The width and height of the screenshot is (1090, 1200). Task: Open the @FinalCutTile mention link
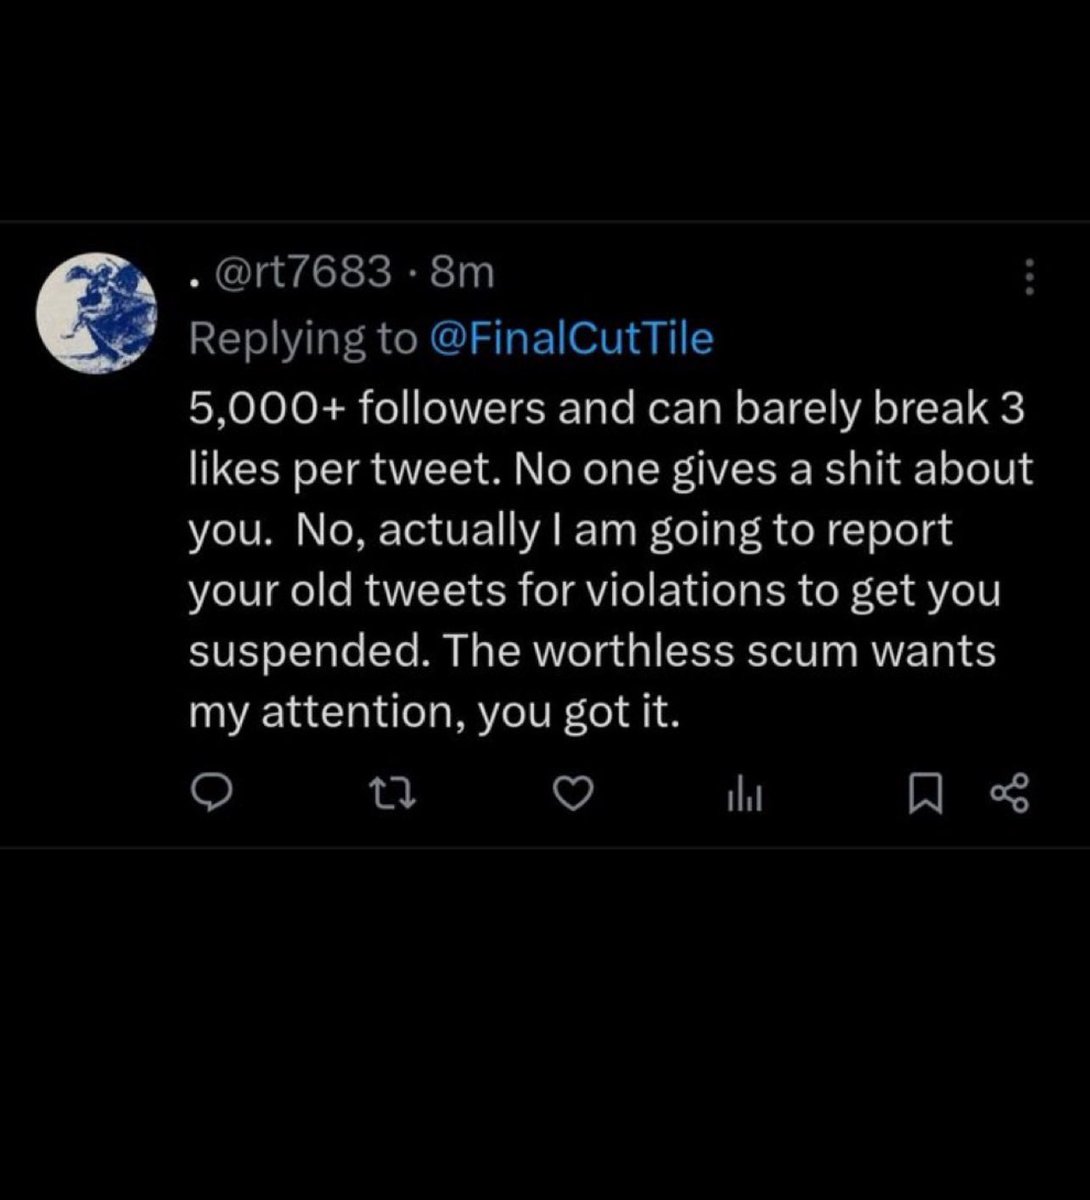pos(571,339)
